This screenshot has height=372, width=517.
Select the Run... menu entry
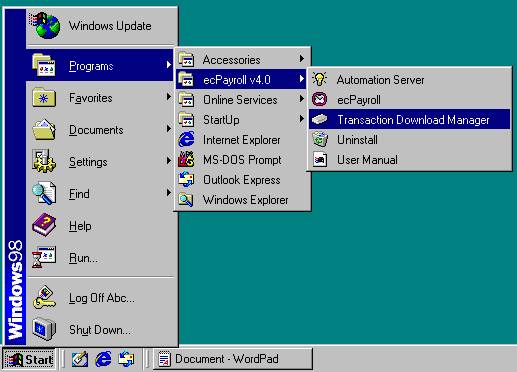click(100, 257)
